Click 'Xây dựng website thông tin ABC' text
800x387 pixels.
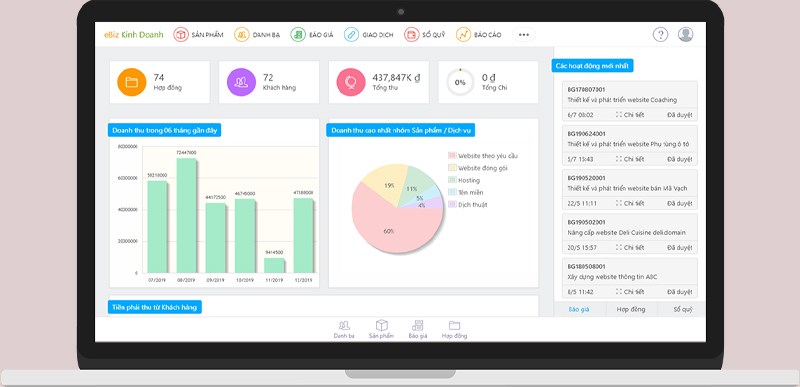pos(612,277)
